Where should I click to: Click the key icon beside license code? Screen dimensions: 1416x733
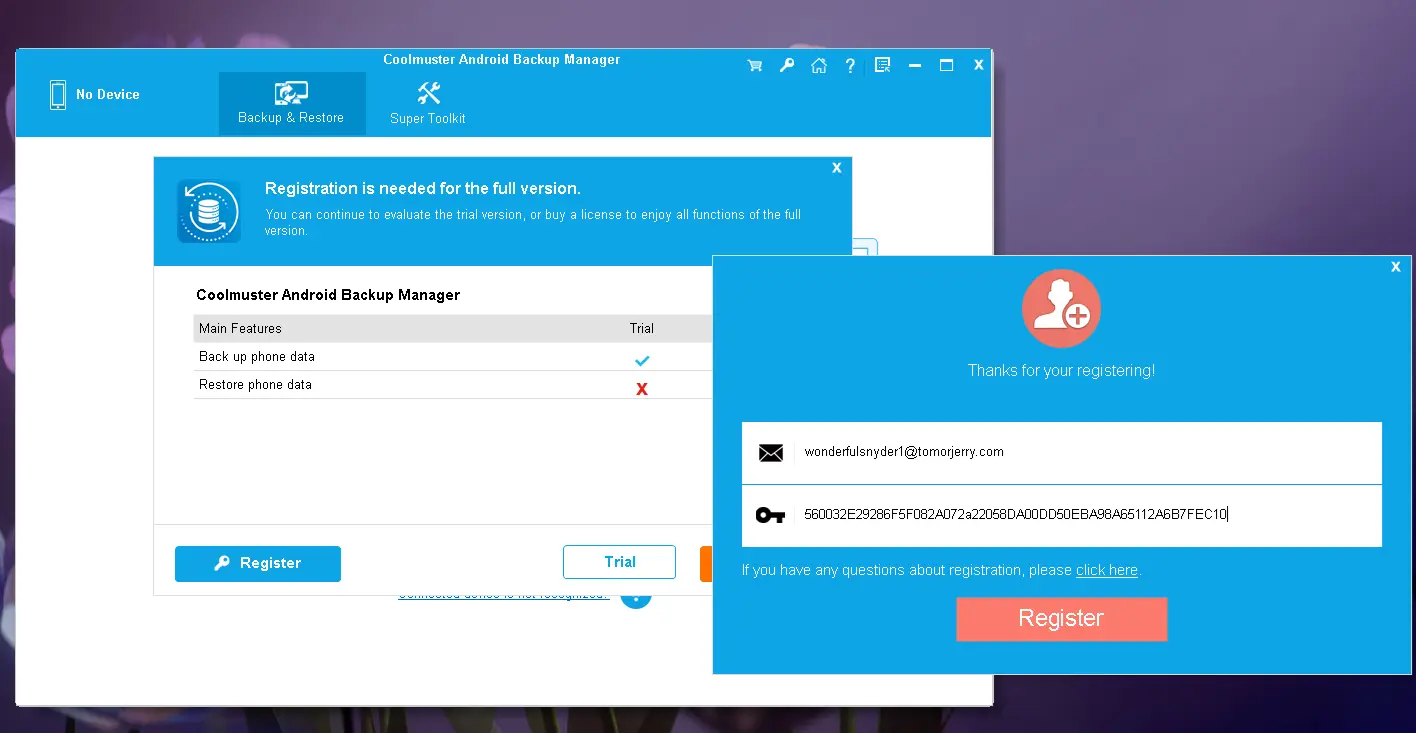[770, 515]
